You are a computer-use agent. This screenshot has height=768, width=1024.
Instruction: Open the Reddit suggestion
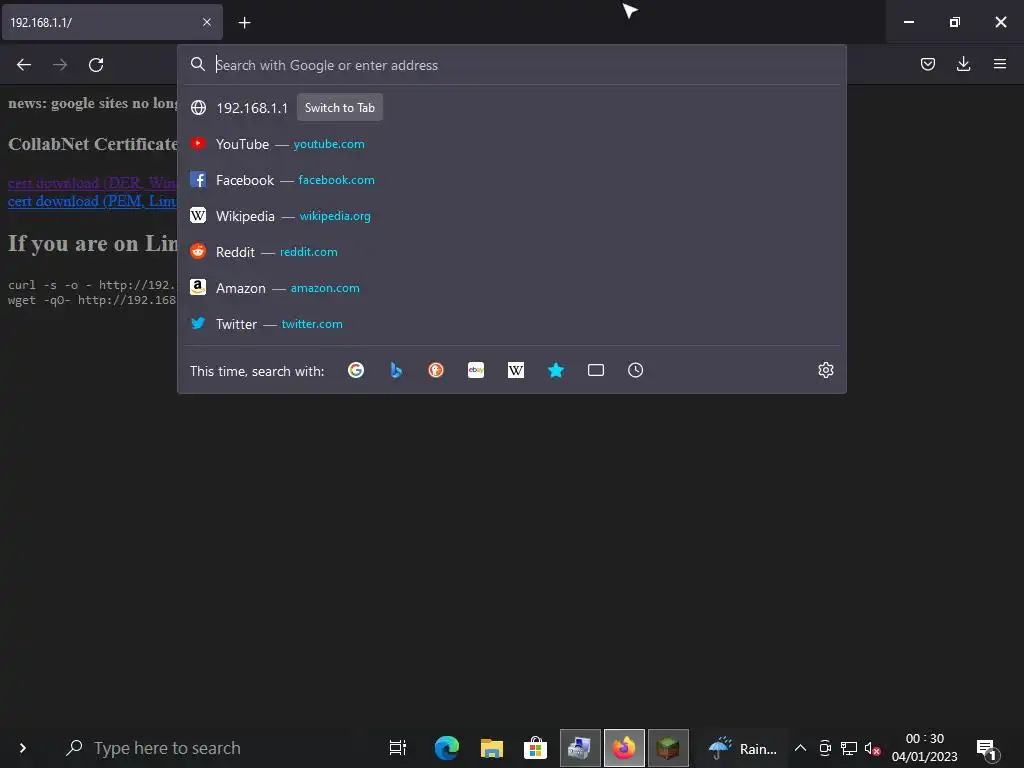point(511,251)
